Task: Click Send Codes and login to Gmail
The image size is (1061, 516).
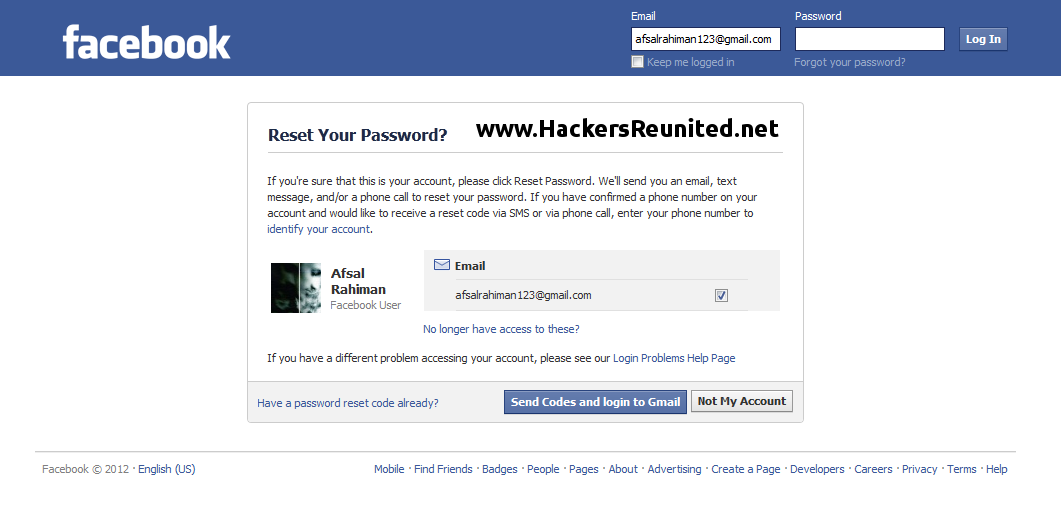Action: [x=595, y=401]
